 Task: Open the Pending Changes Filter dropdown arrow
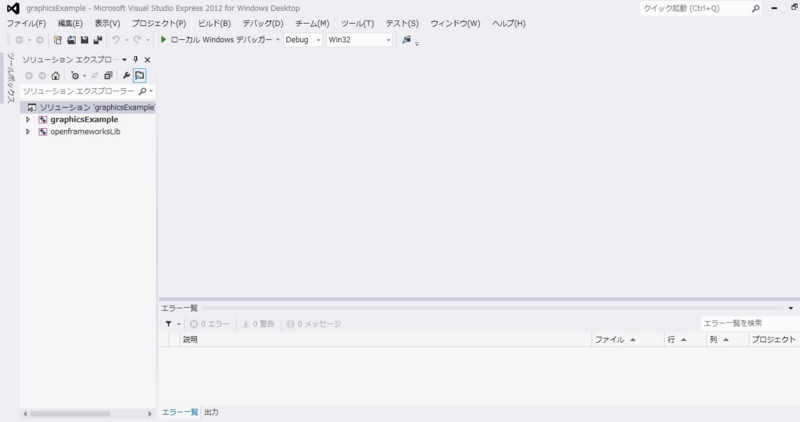coord(84,76)
